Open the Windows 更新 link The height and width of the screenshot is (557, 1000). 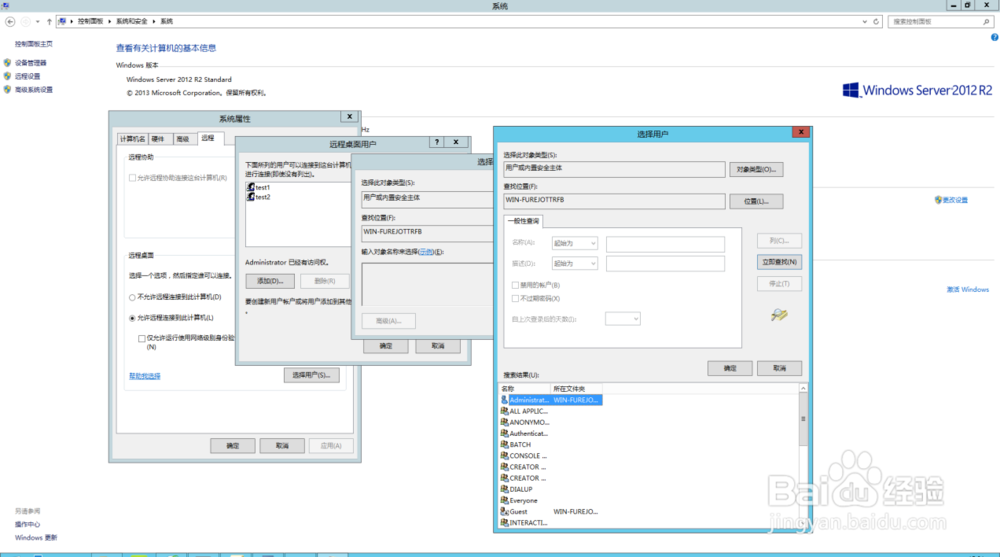(x=36, y=538)
